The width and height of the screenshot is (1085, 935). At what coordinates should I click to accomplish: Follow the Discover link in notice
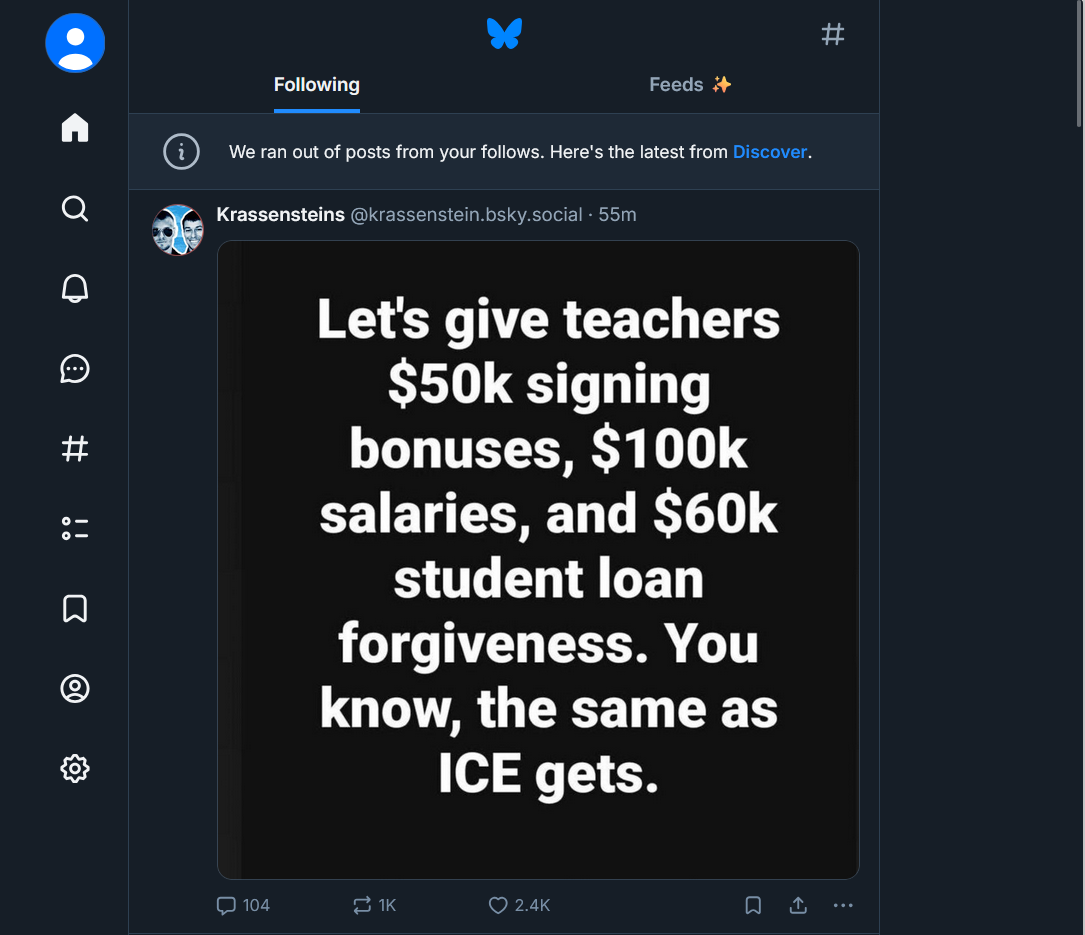[769, 152]
